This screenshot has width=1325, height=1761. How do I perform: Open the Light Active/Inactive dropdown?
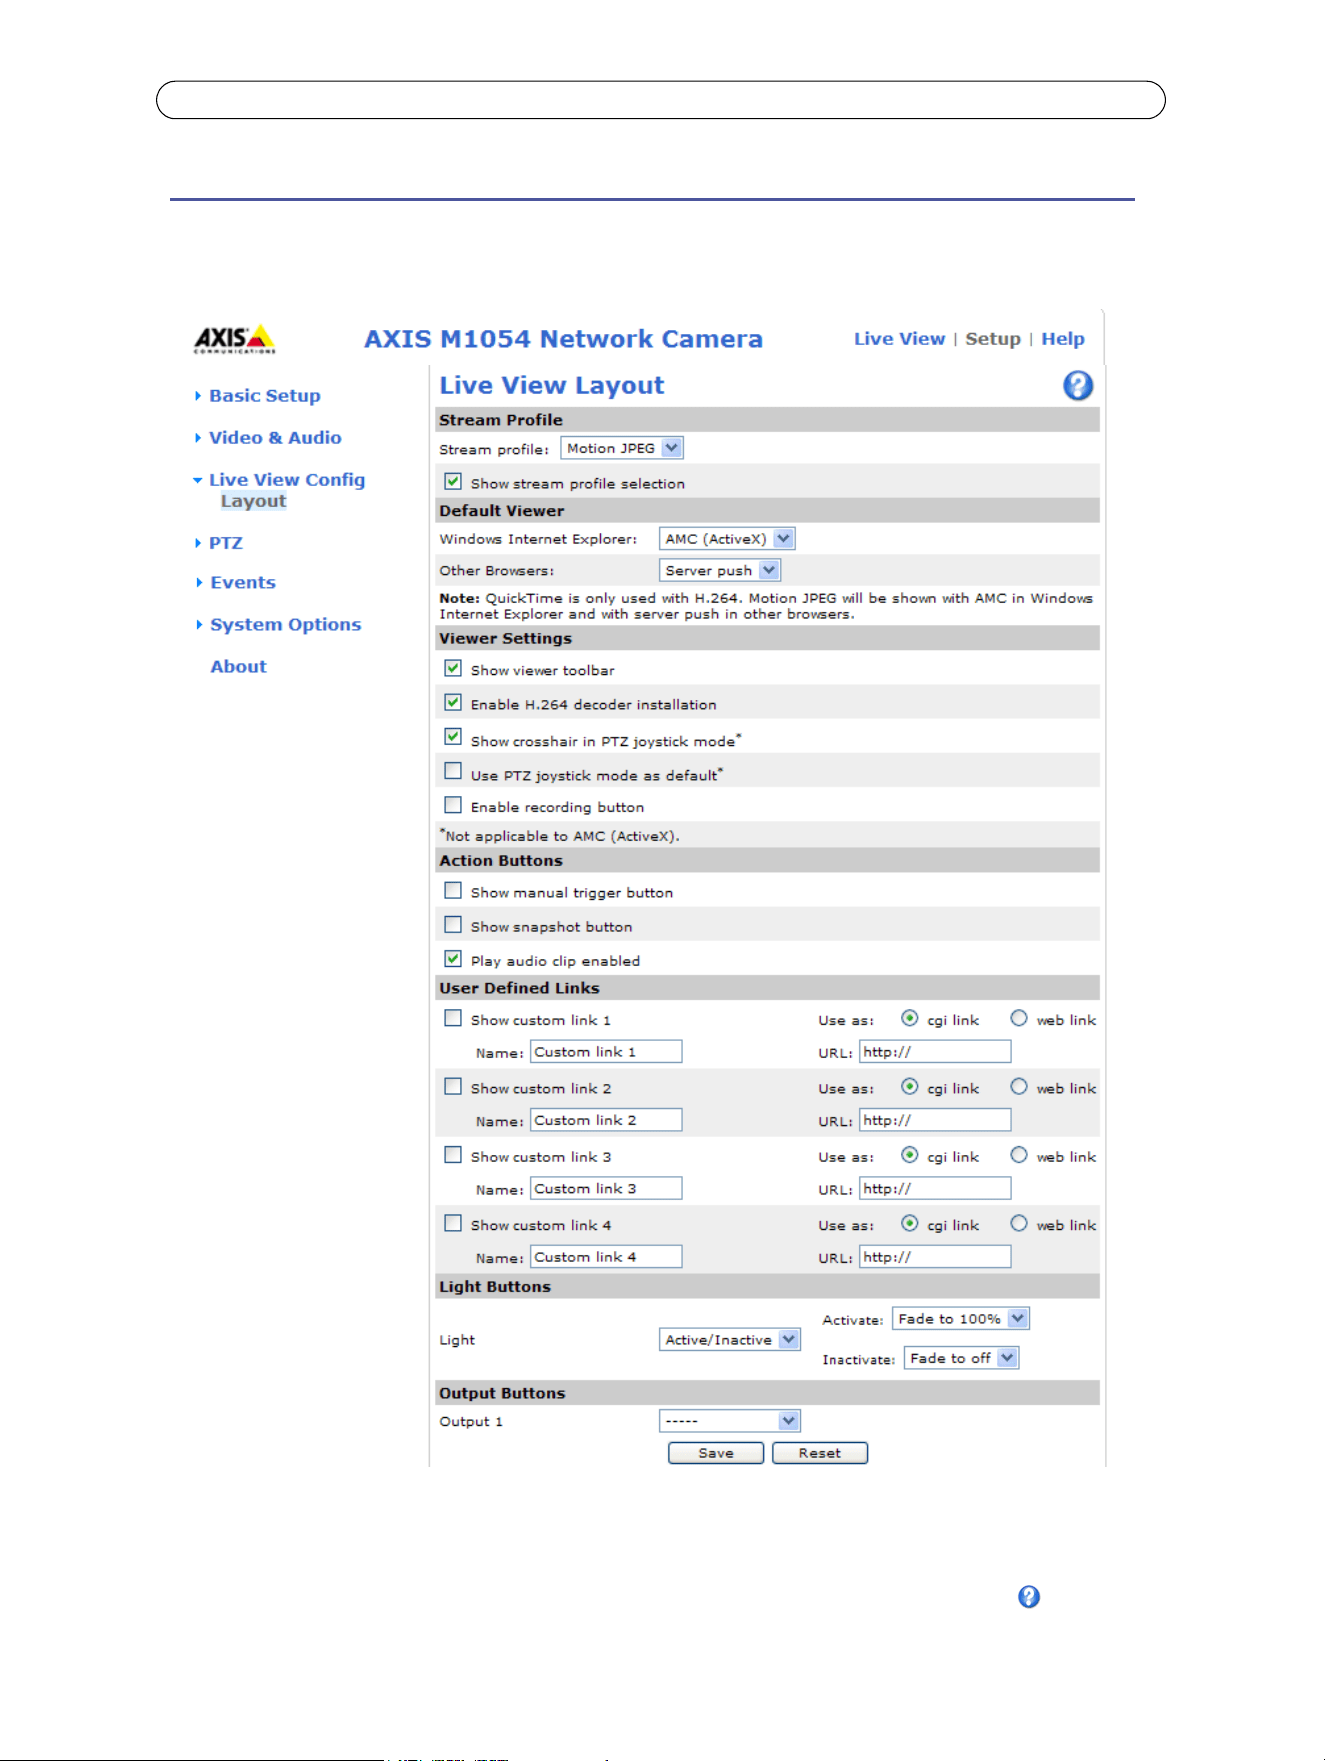coord(730,1340)
